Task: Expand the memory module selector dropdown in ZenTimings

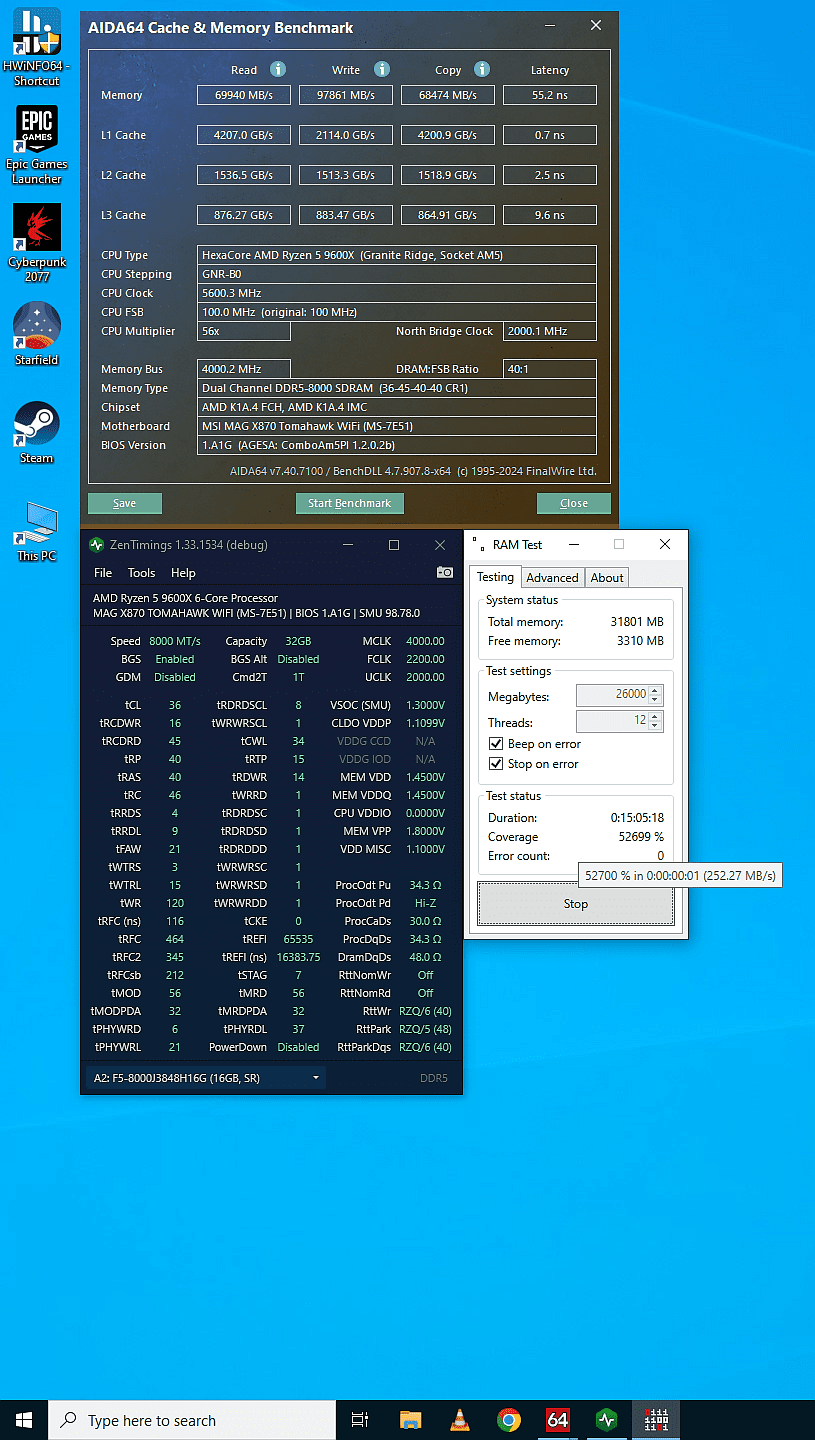Action: (x=316, y=1078)
